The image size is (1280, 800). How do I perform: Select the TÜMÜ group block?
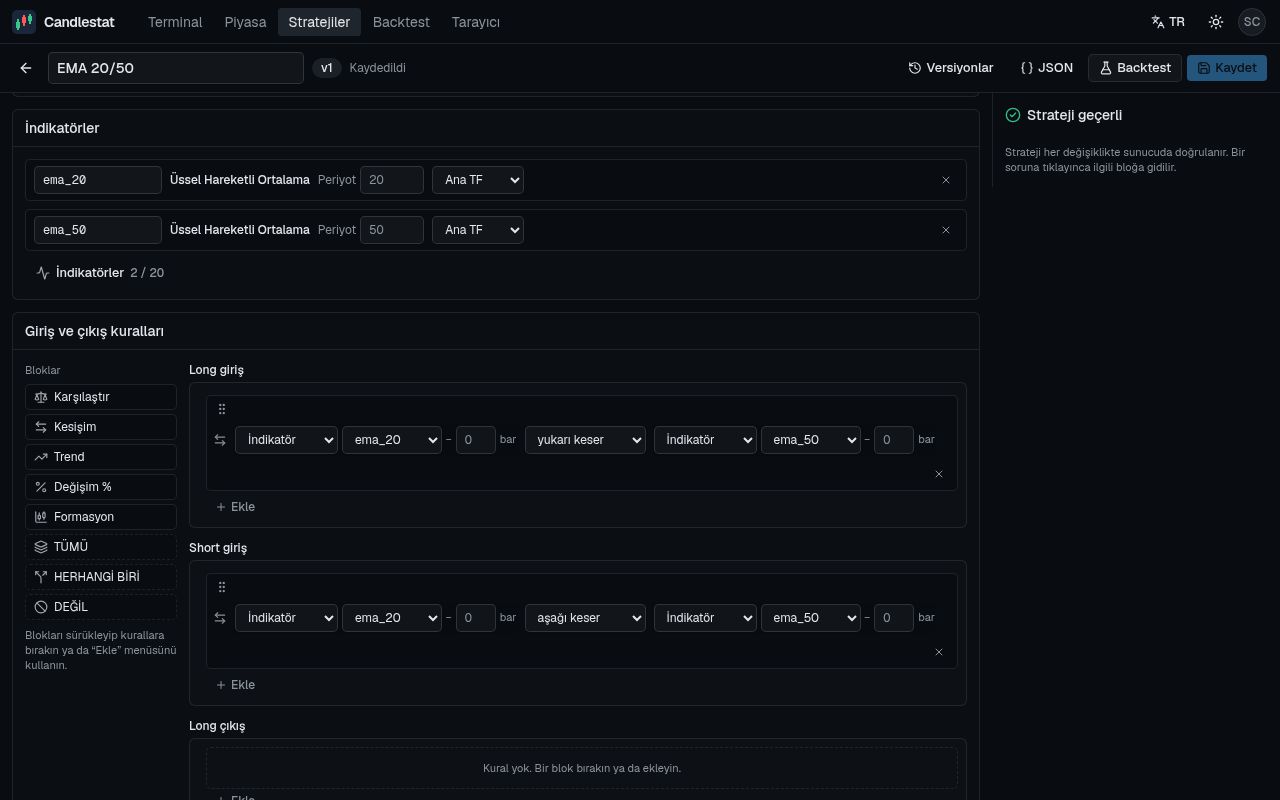101,547
